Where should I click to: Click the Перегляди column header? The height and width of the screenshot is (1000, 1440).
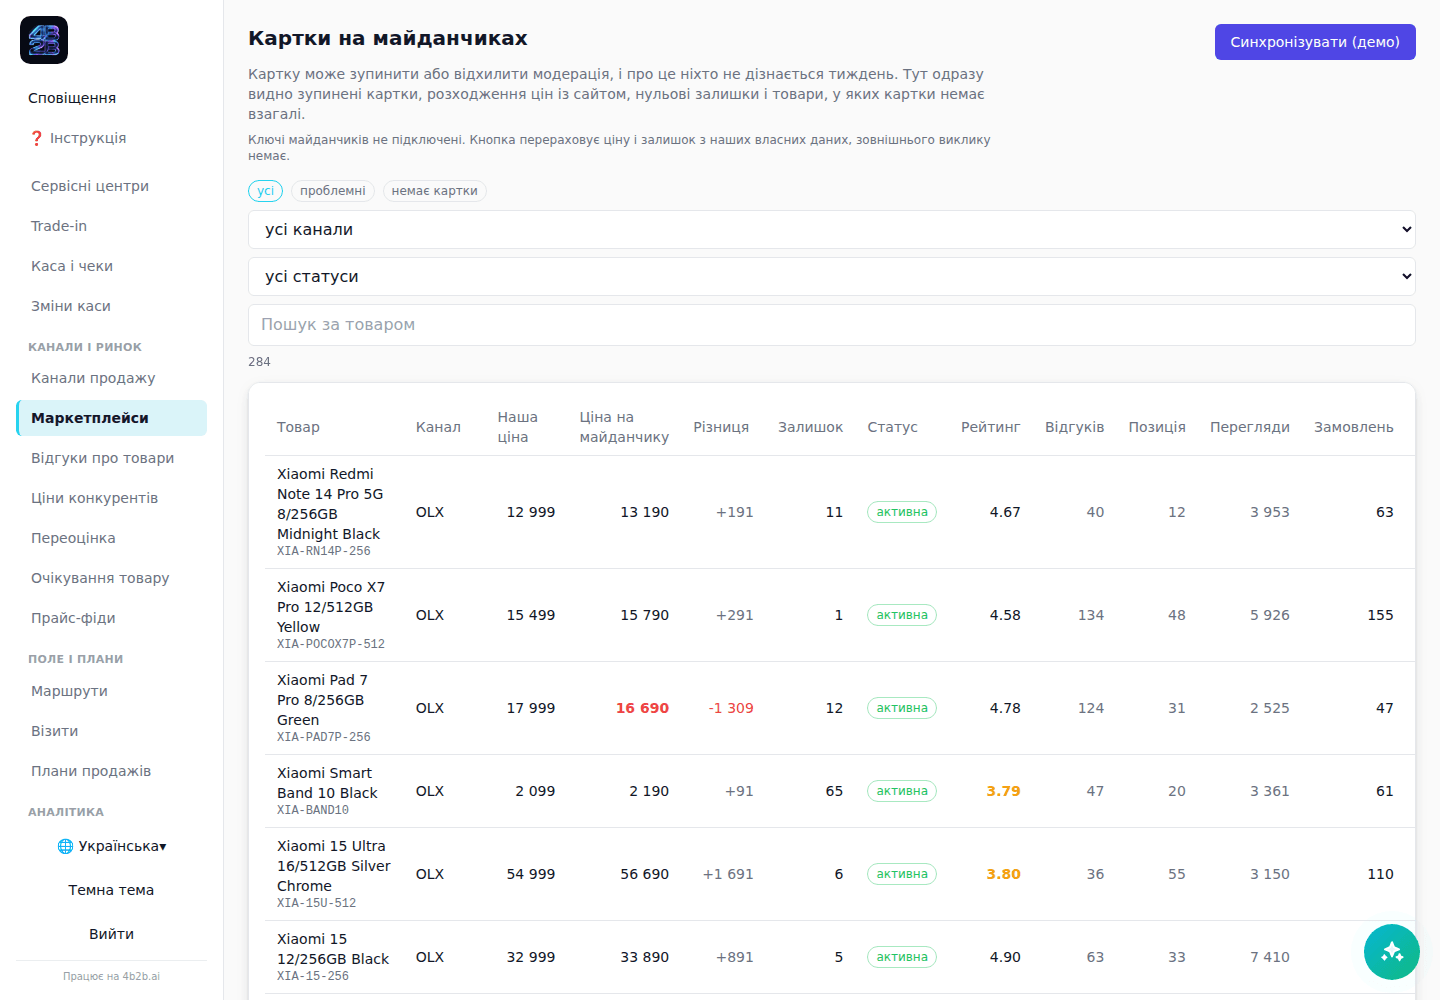pos(1250,427)
